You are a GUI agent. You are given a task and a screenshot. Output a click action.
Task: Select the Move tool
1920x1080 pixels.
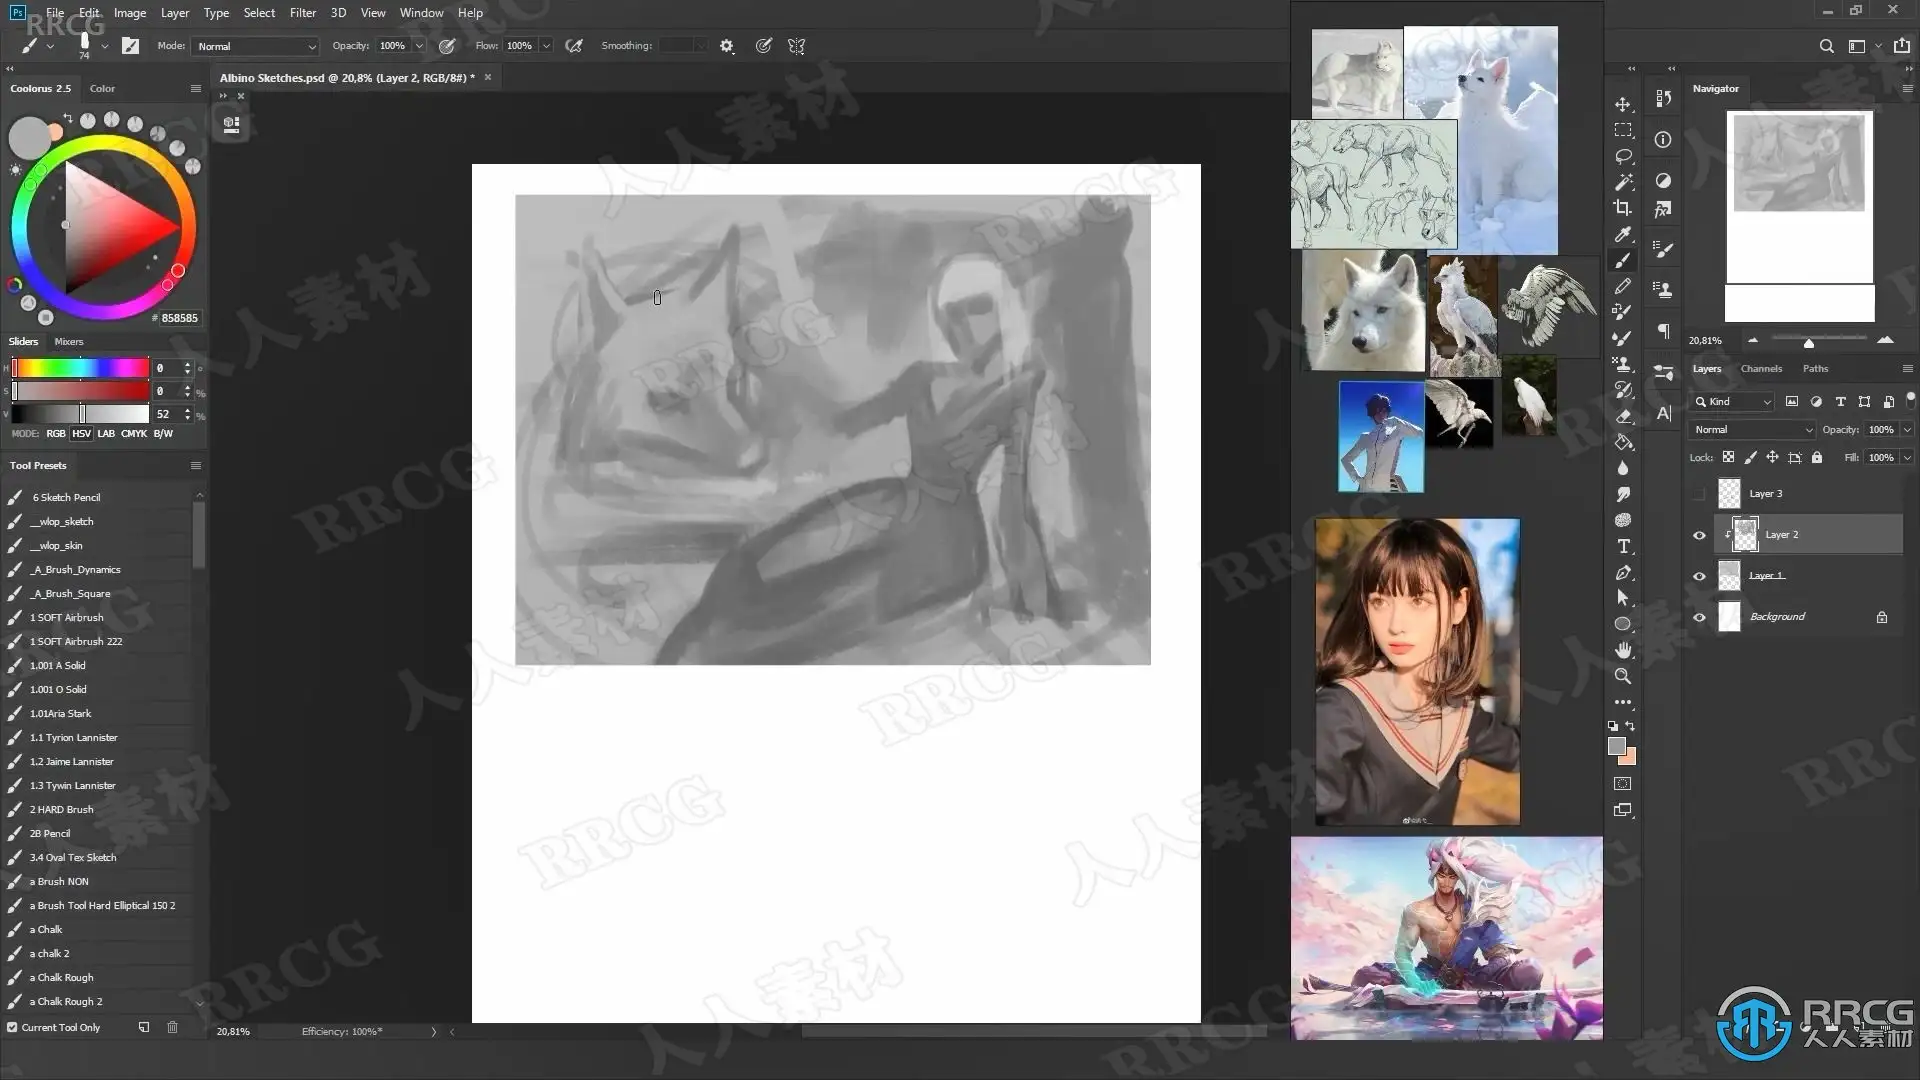click(1622, 105)
